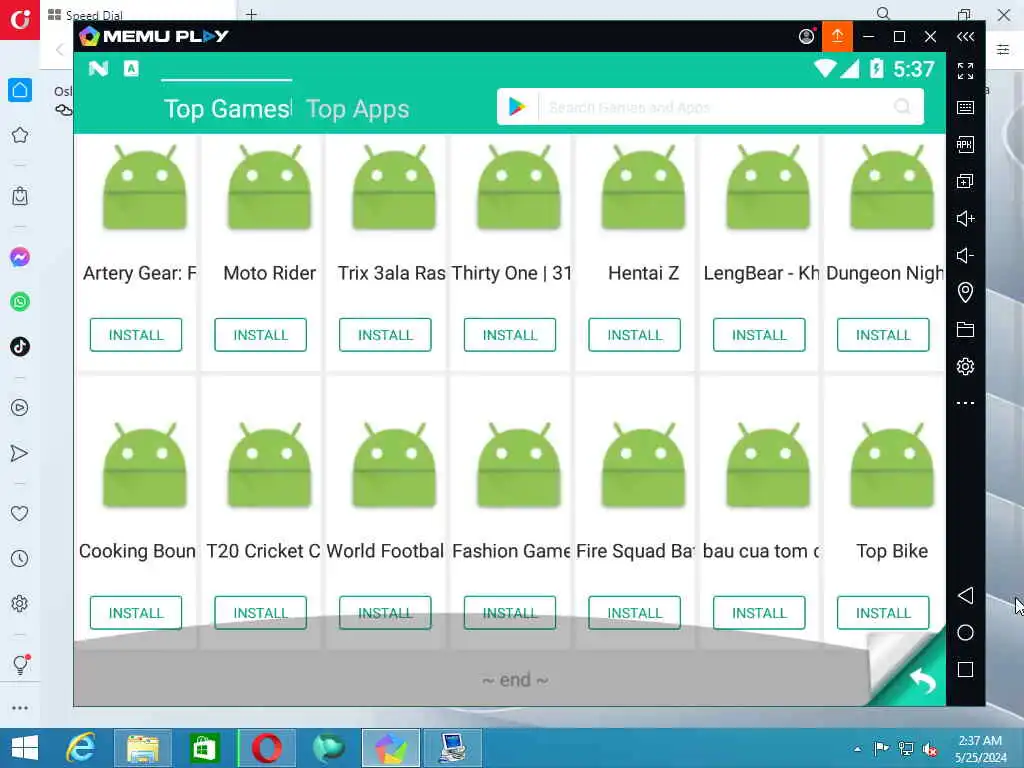Open File Explorer from taskbar
Image resolution: width=1024 pixels, height=768 pixels.
tap(143, 748)
